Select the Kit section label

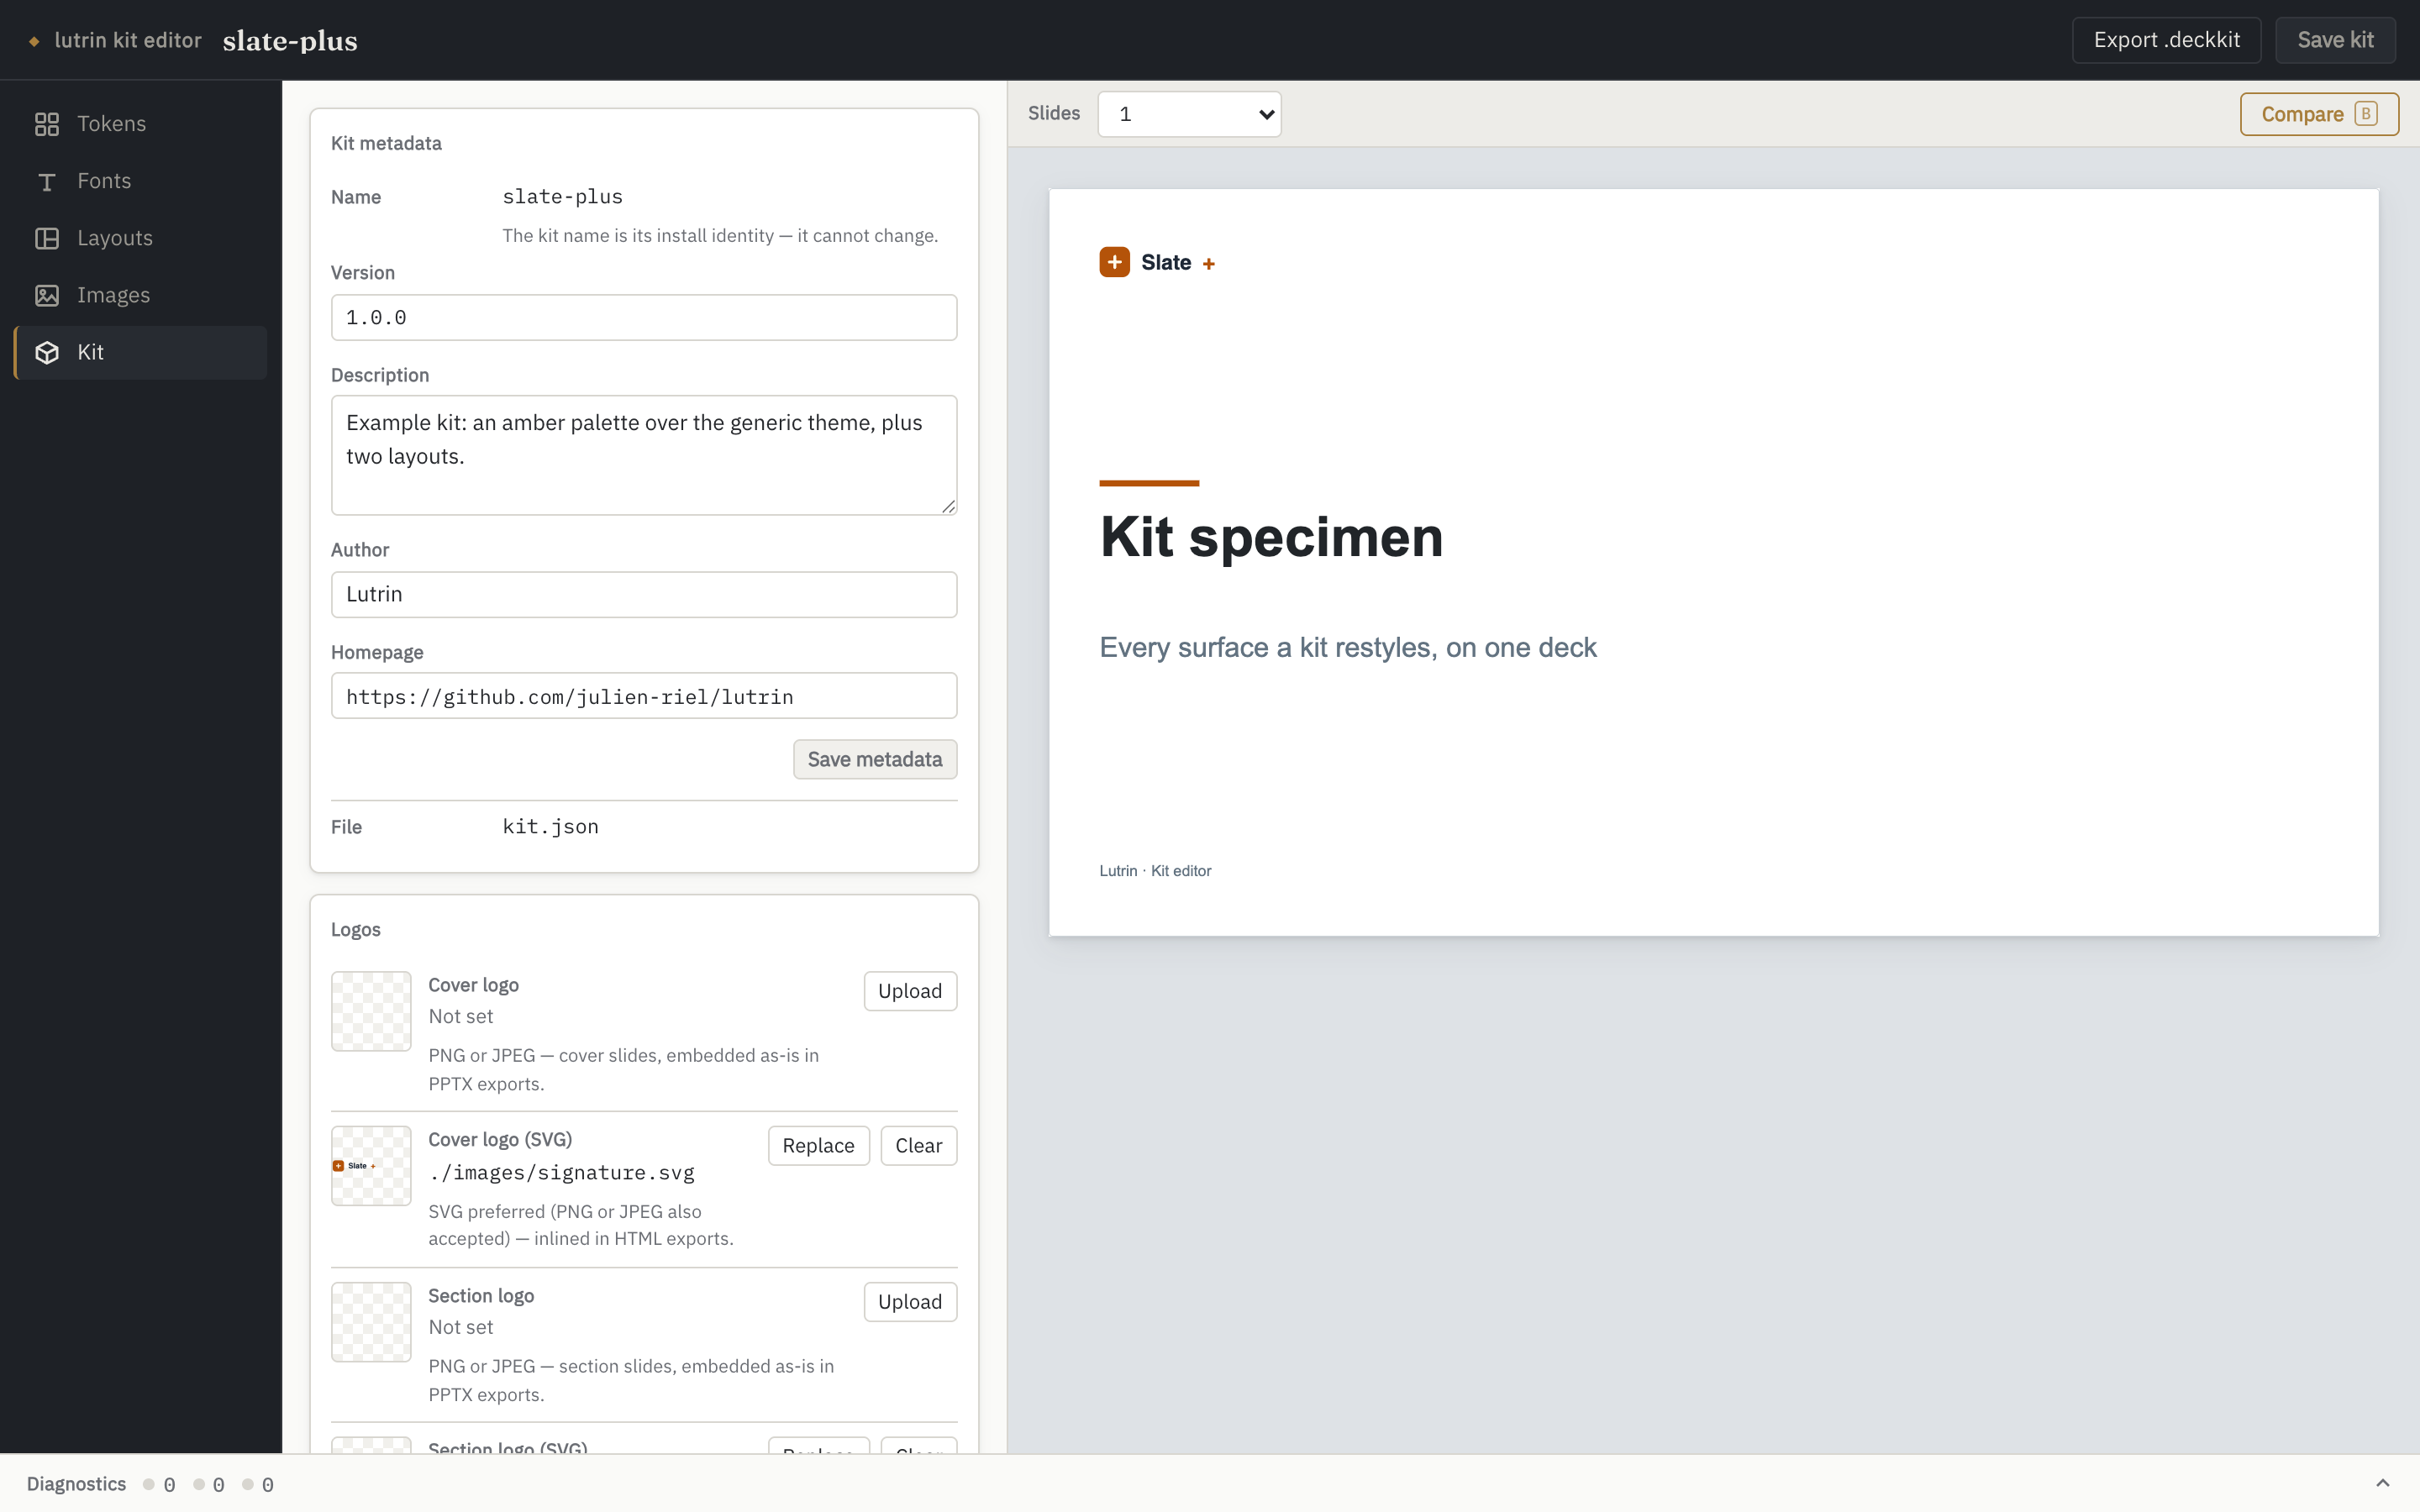[90, 352]
